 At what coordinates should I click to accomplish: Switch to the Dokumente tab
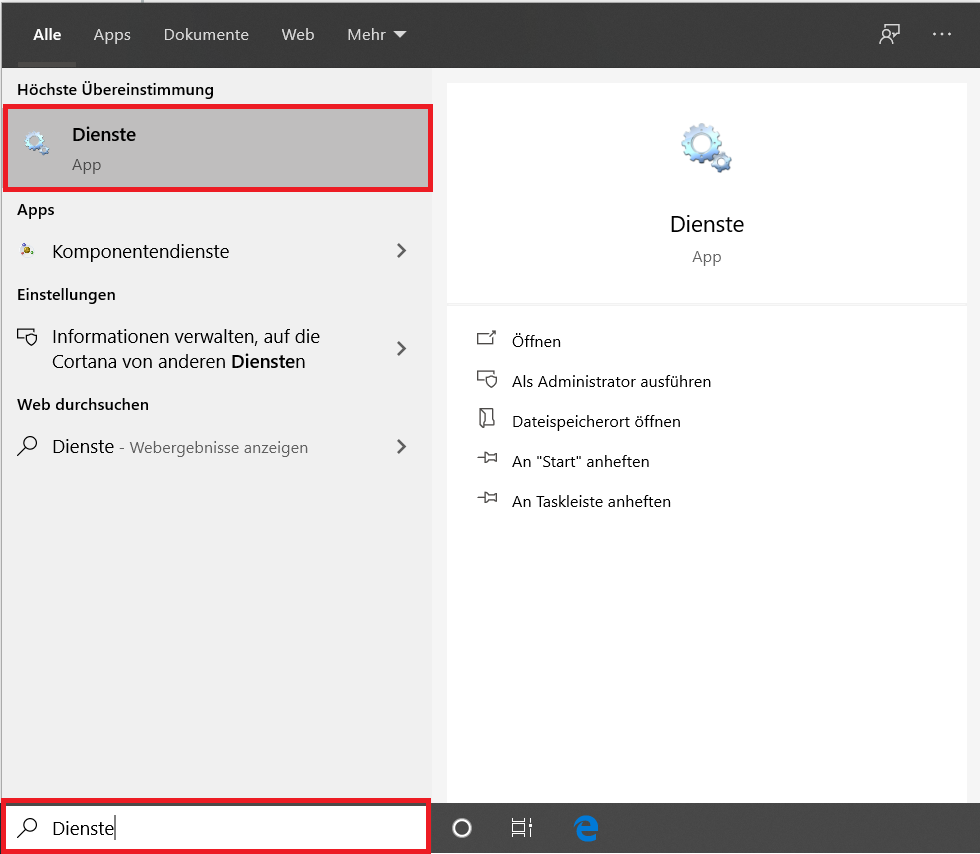pos(206,34)
